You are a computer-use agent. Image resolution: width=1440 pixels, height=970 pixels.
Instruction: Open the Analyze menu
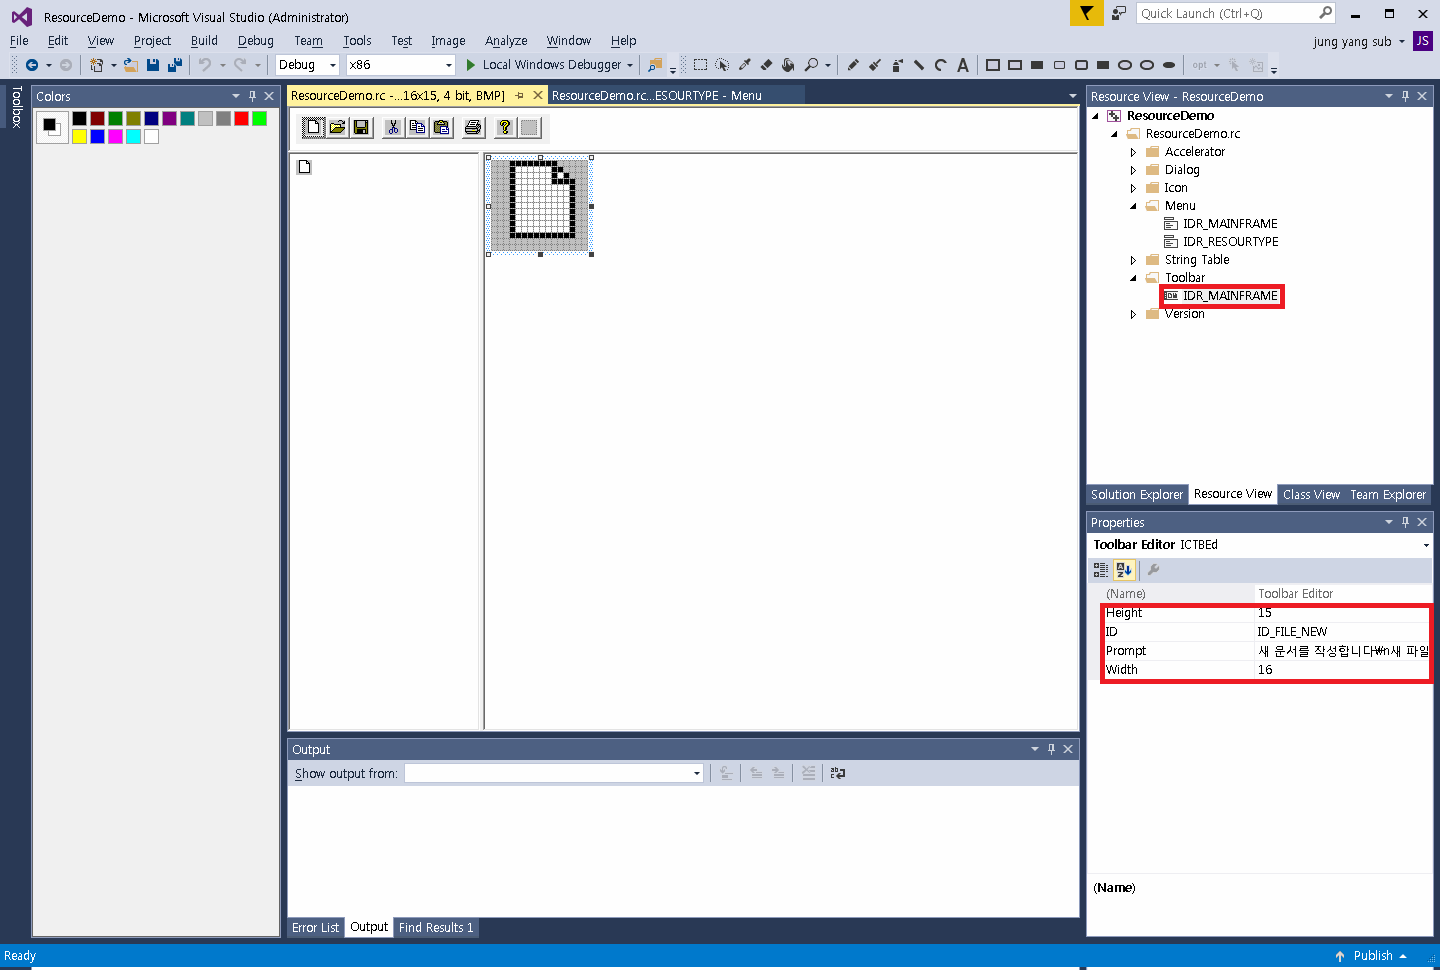coord(506,41)
